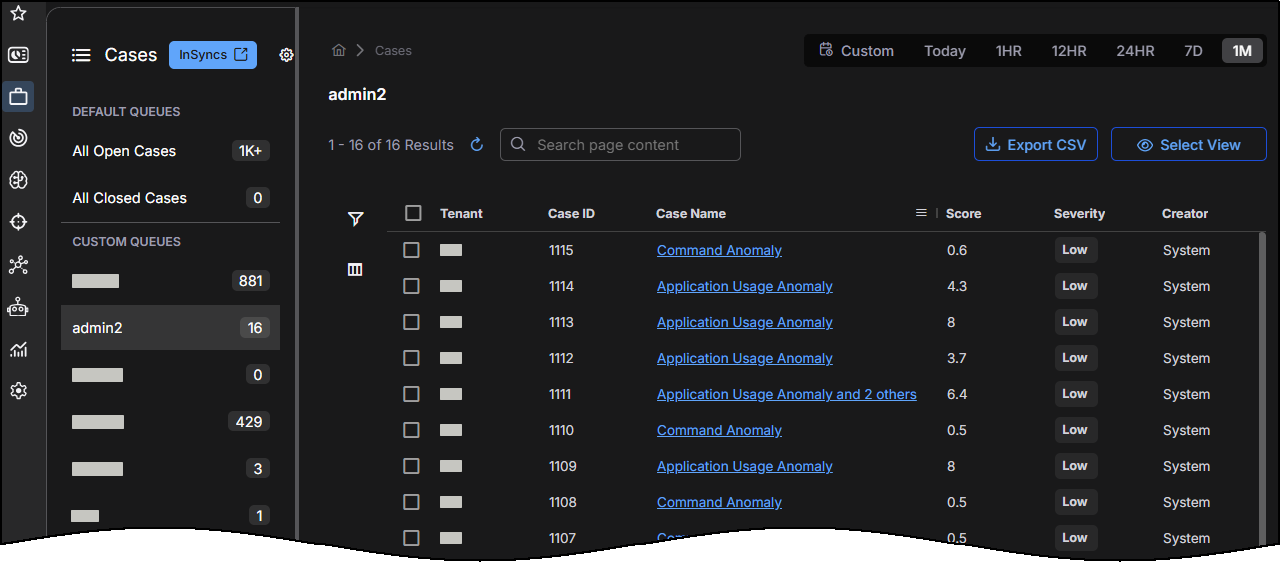Select the checkbox for case 1111
The height and width of the screenshot is (562, 1280).
point(411,394)
